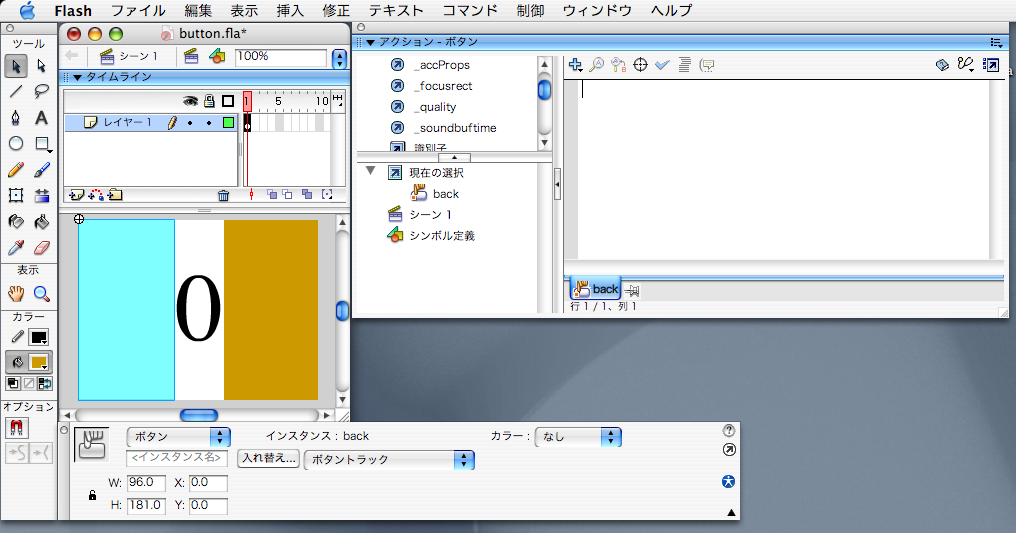Click the 入れ替え... swap button
Image resolution: width=1016 pixels, height=533 pixels.
268,459
